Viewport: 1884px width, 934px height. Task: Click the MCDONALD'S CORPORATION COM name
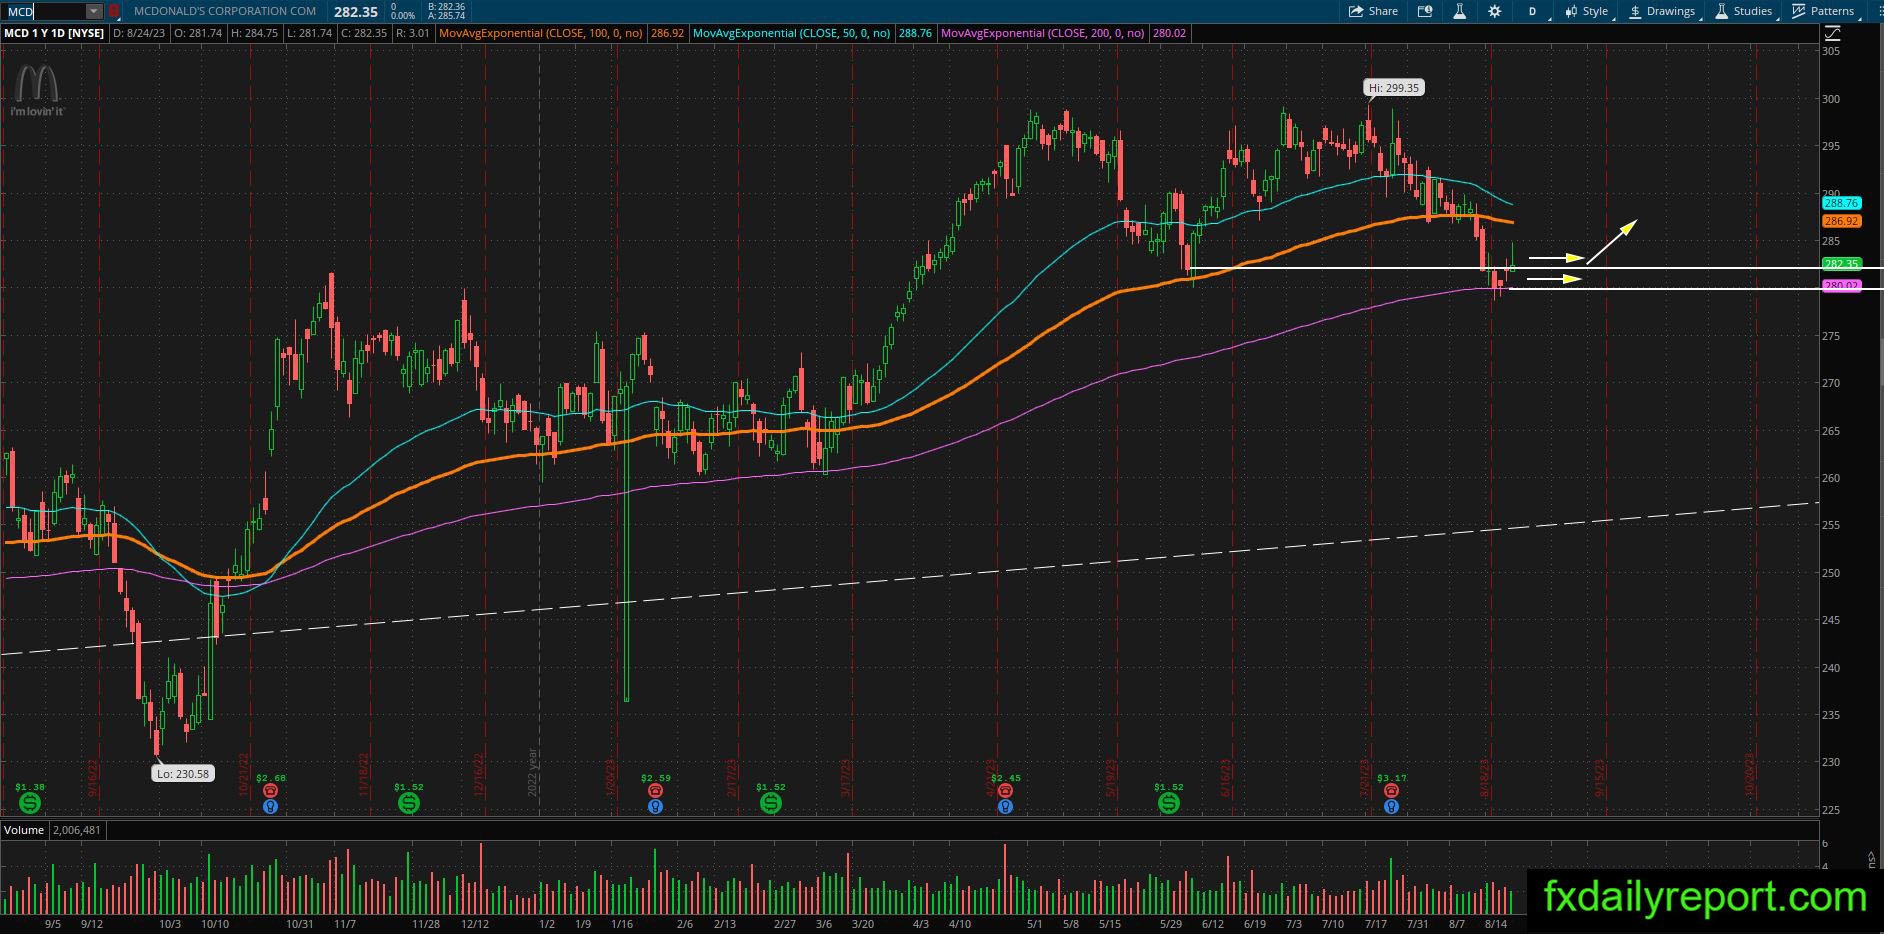[225, 11]
